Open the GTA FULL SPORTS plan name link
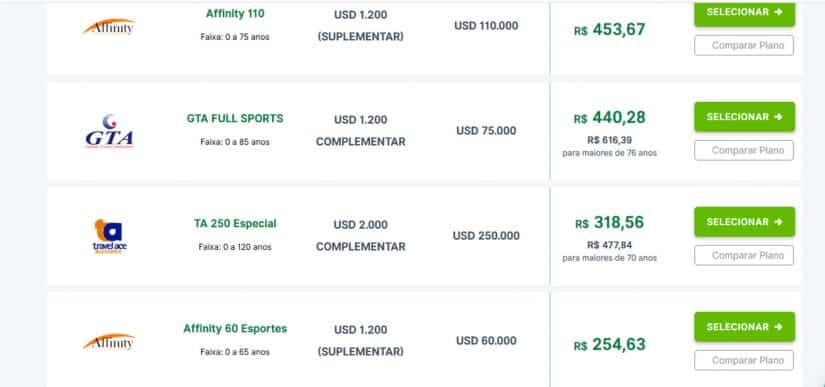This screenshot has width=825, height=387. [x=235, y=118]
